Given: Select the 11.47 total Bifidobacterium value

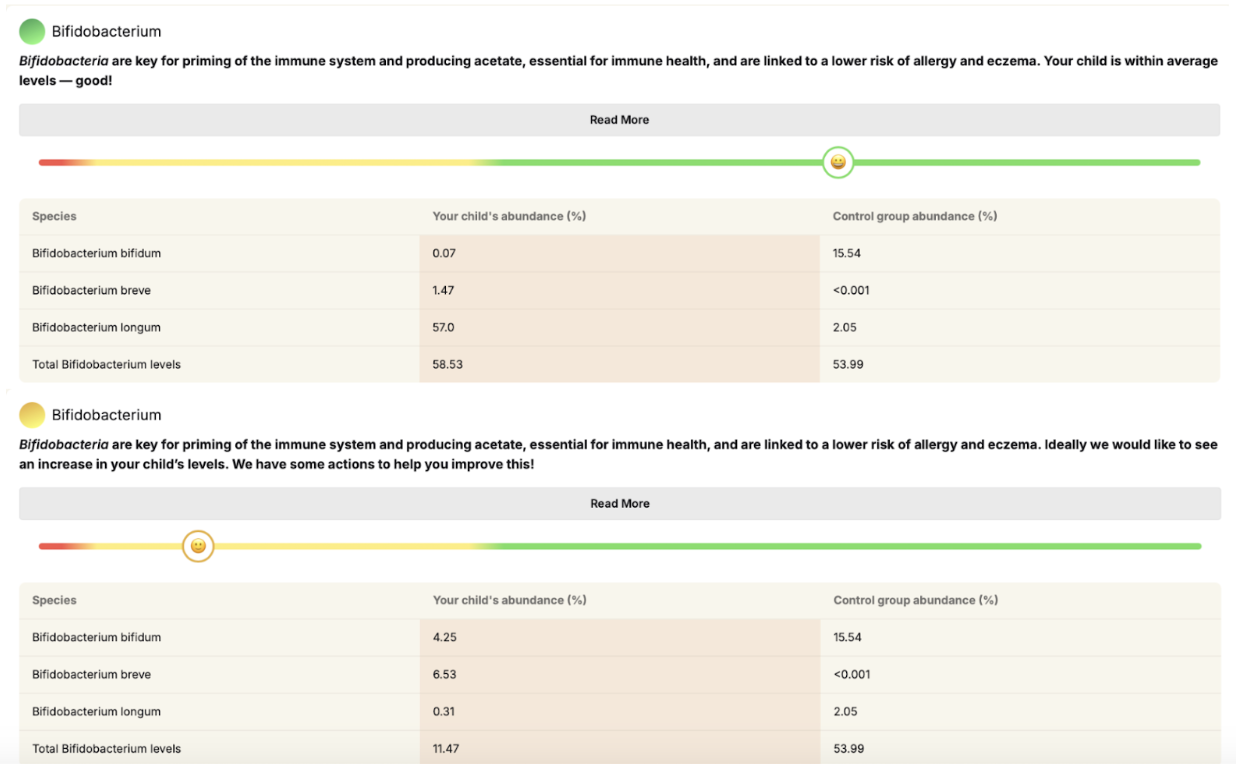Looking at the screenshot, I should (x=447, y=749).
